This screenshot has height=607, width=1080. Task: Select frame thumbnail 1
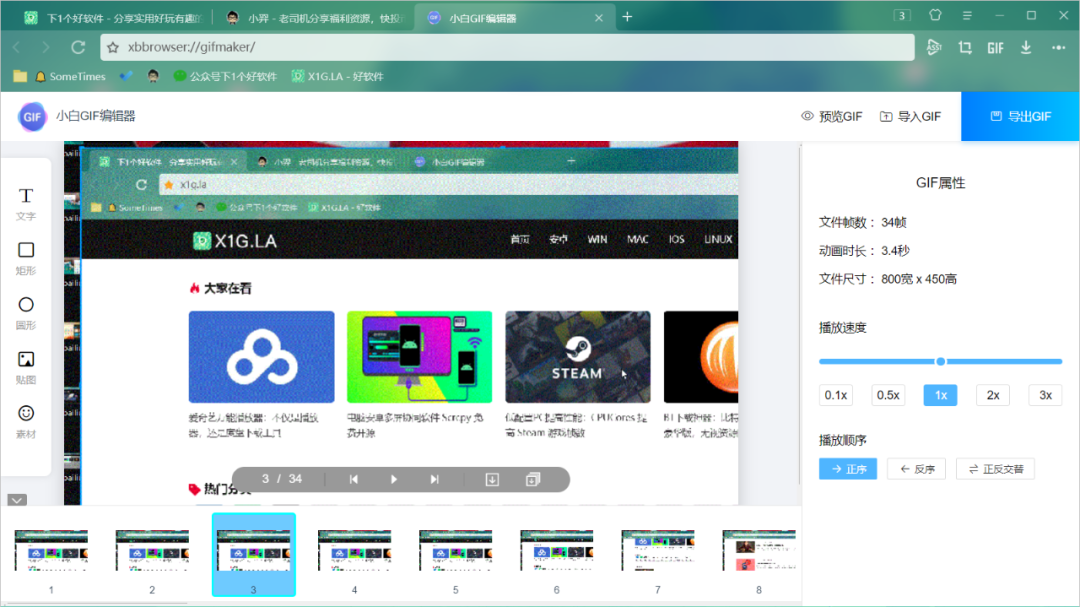(51, 555)
